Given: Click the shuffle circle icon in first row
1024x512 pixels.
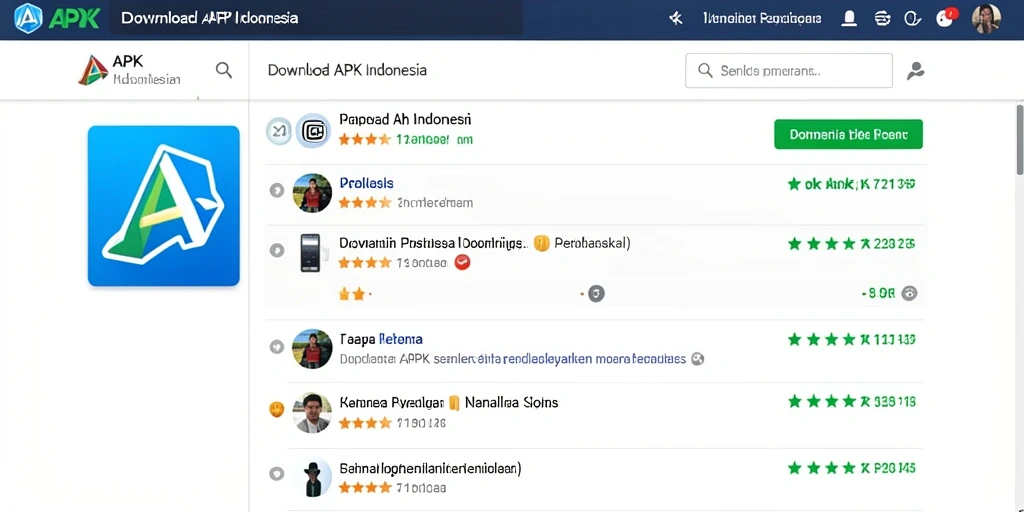Looking at the screenshot, I should (x=279, y=131).
